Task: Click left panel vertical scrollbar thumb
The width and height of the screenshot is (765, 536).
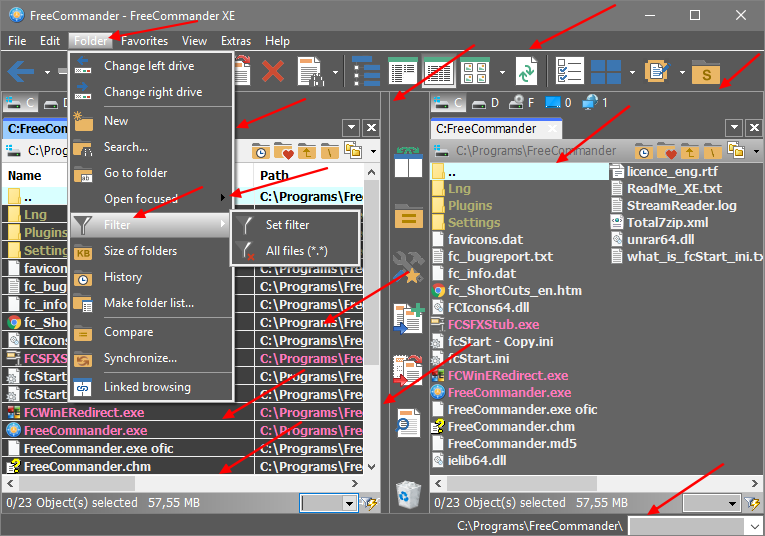Action: coord(372,273)
